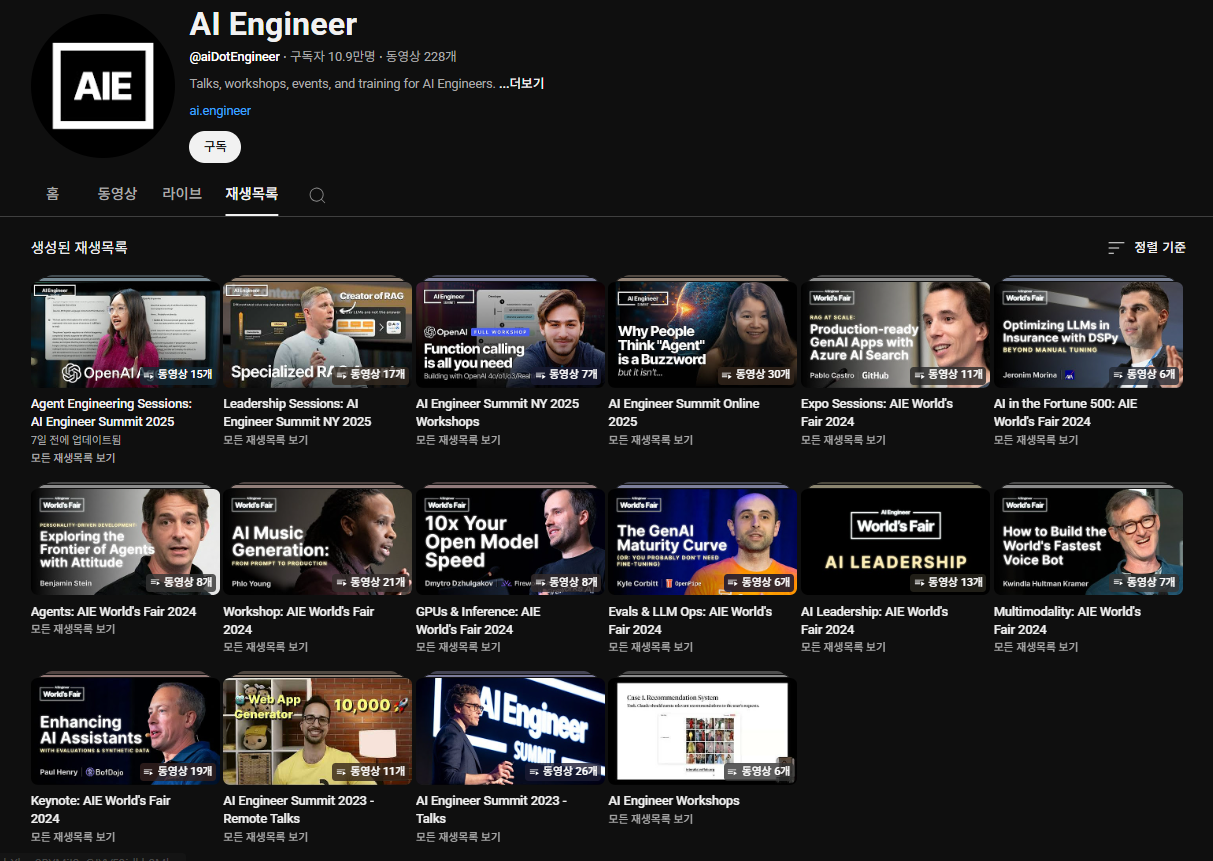Expand channel description with ...더보기
The height and width of the screenshot is (861, 1213).
(521, 84)
